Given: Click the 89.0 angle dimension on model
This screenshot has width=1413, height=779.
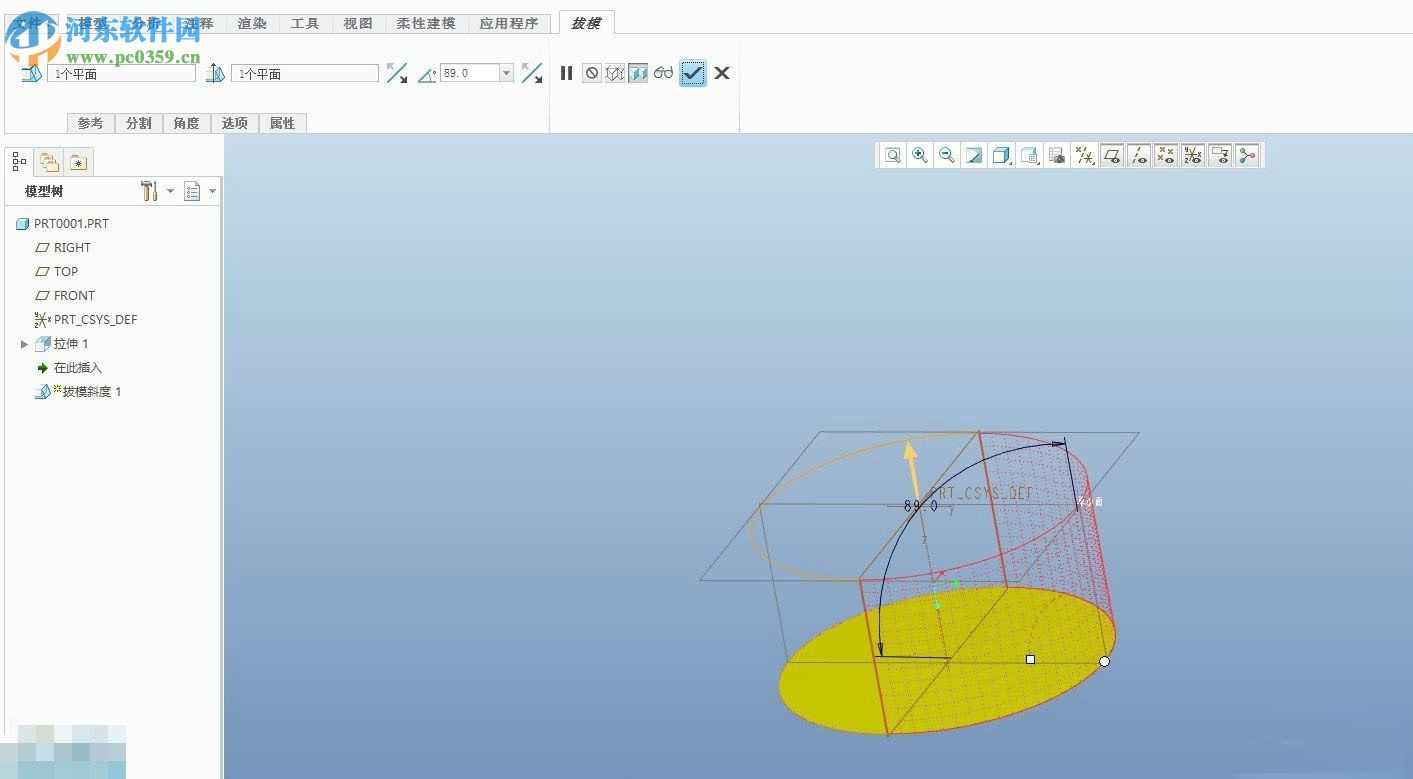Looking at the screenshot, I should click(921, 507).
